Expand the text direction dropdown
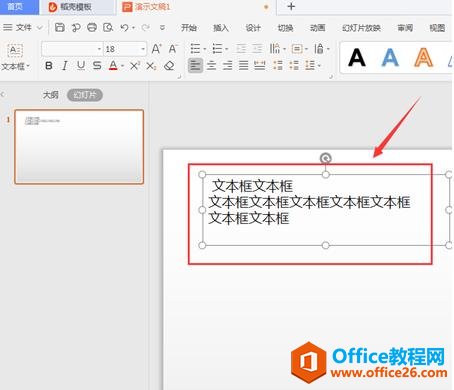Viewport: 454px width, 390px height. point(284,49)
